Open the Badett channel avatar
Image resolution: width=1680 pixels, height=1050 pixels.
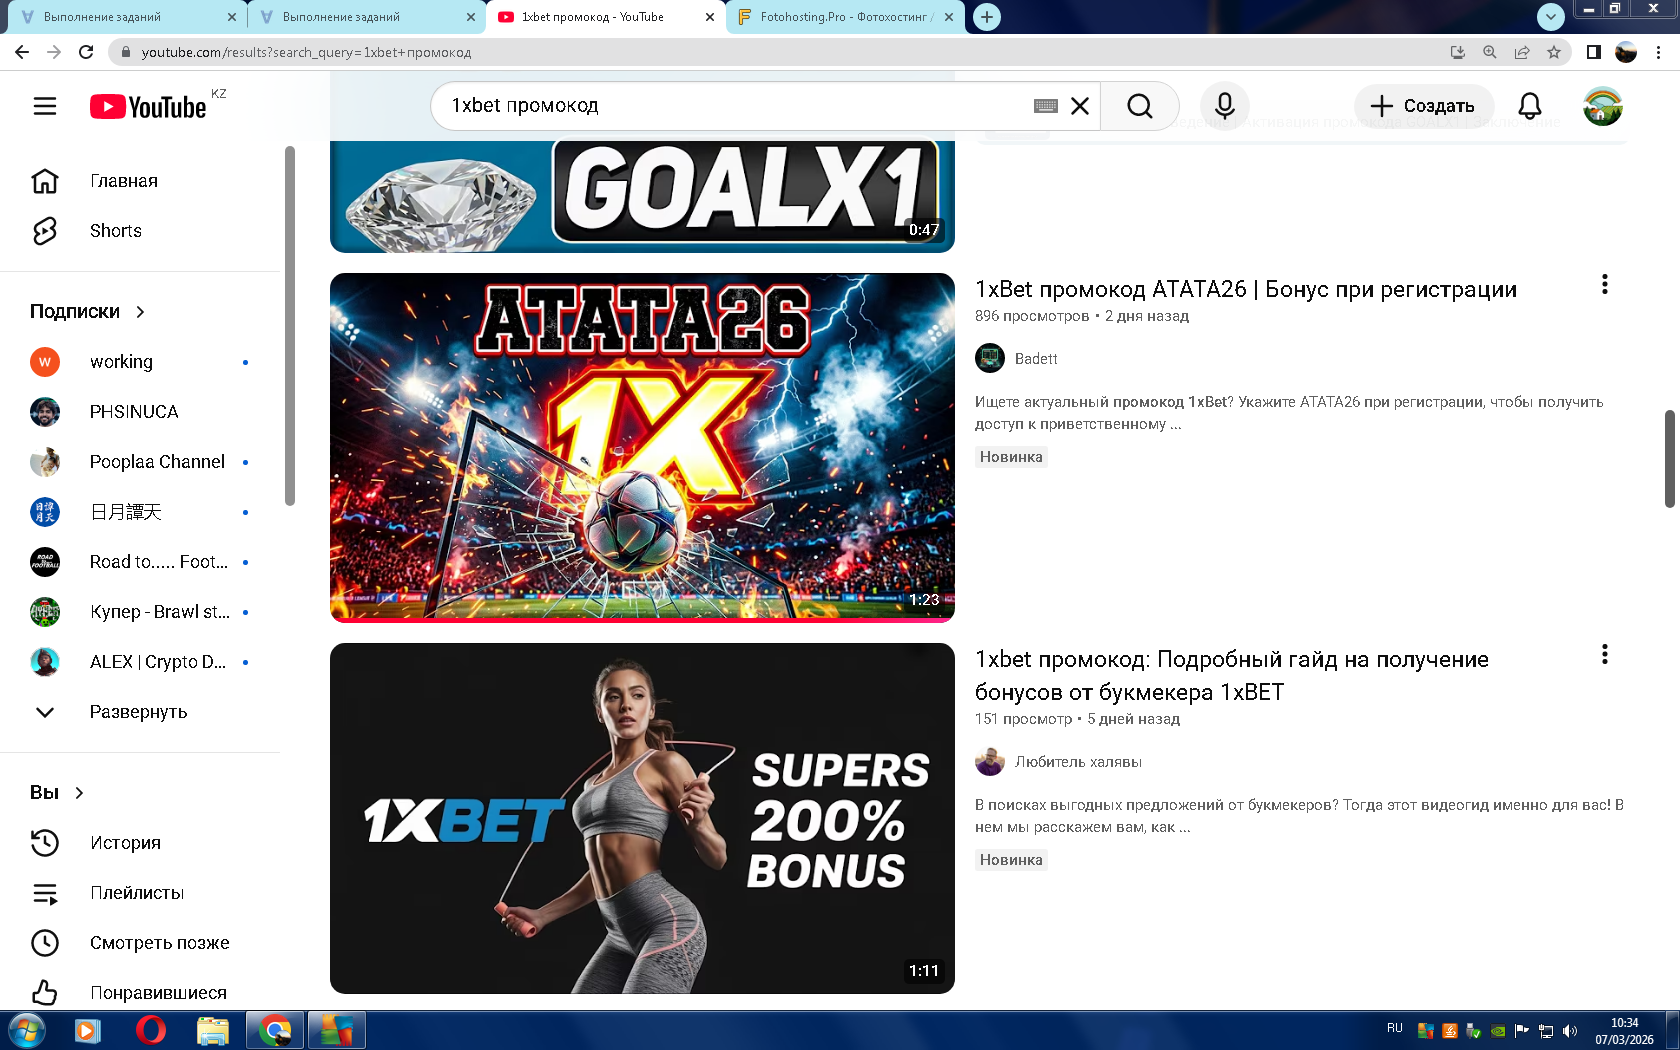990,358
